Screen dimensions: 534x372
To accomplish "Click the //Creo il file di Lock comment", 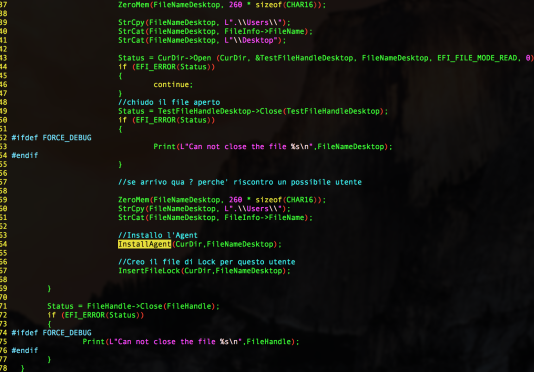I will 207,262.
